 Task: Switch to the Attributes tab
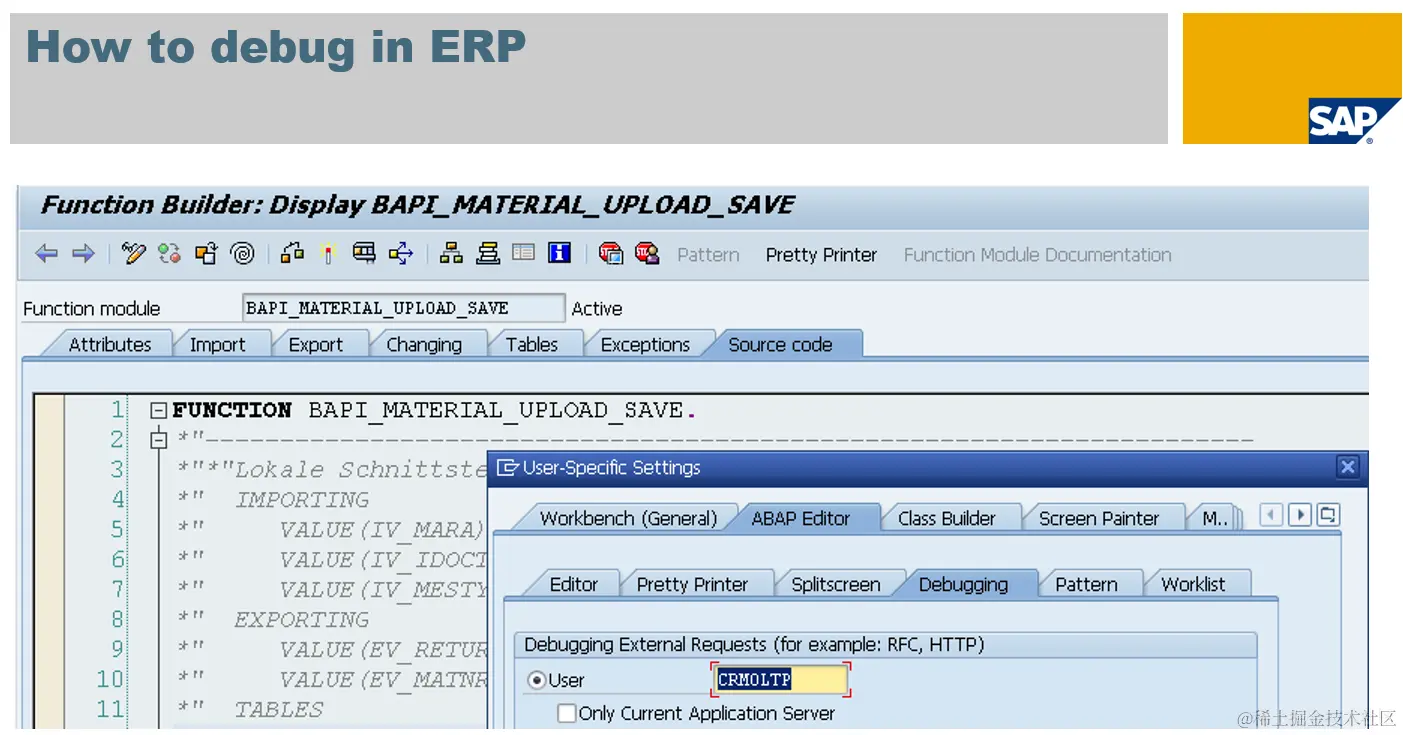pos(109,344)
